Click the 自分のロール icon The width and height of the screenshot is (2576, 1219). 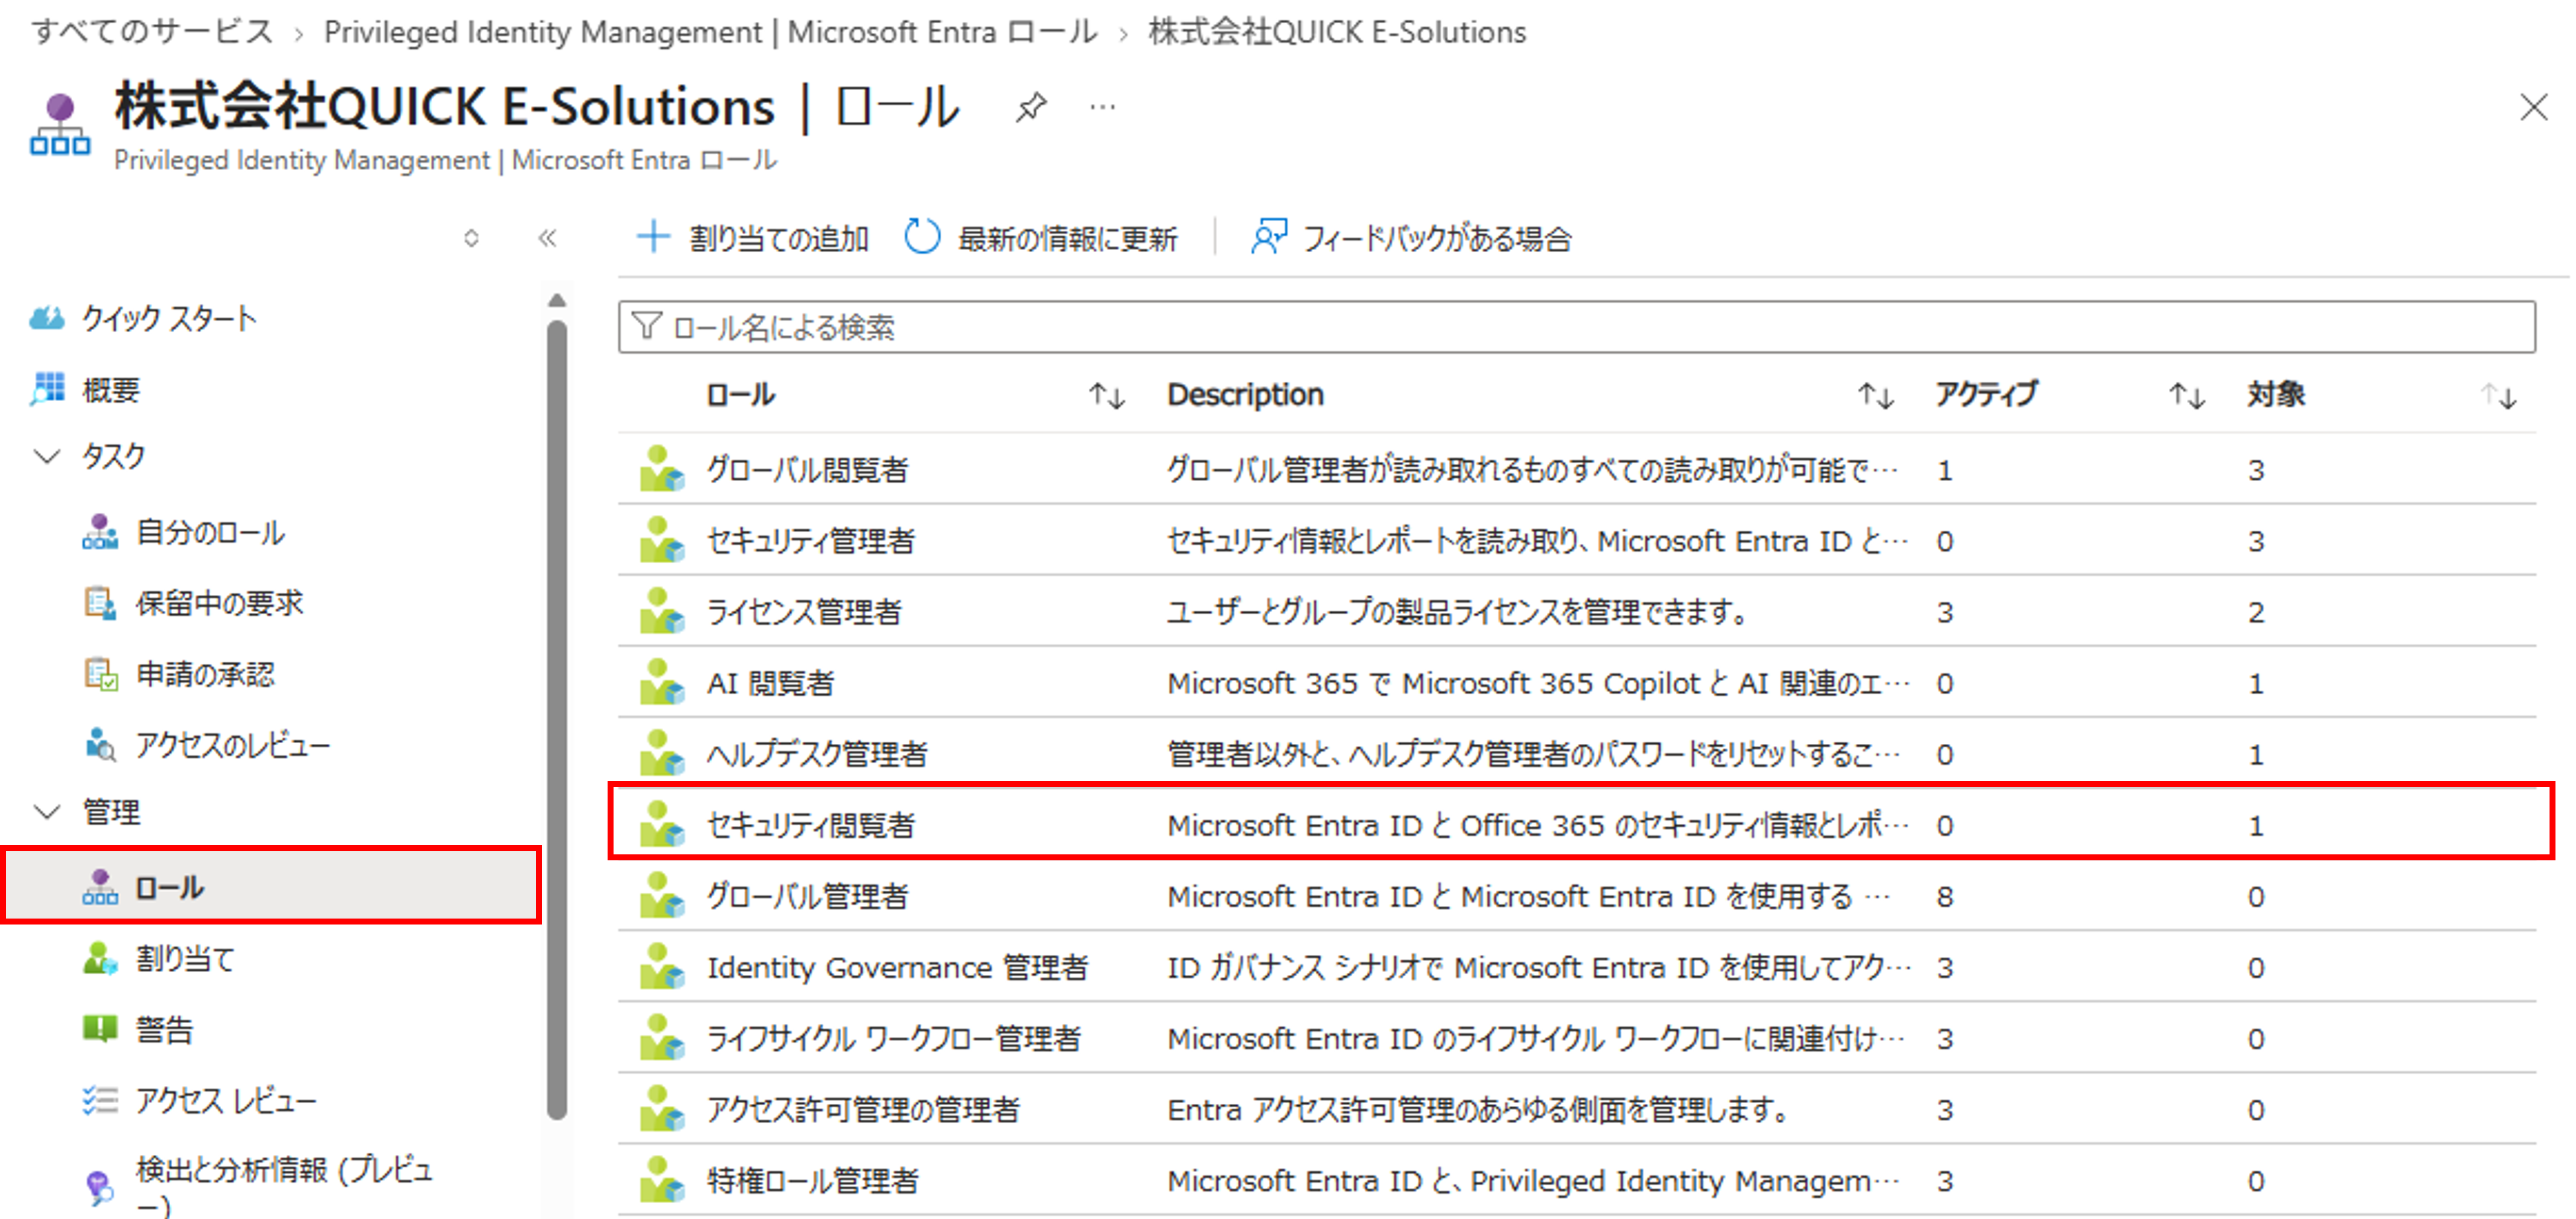100,532
